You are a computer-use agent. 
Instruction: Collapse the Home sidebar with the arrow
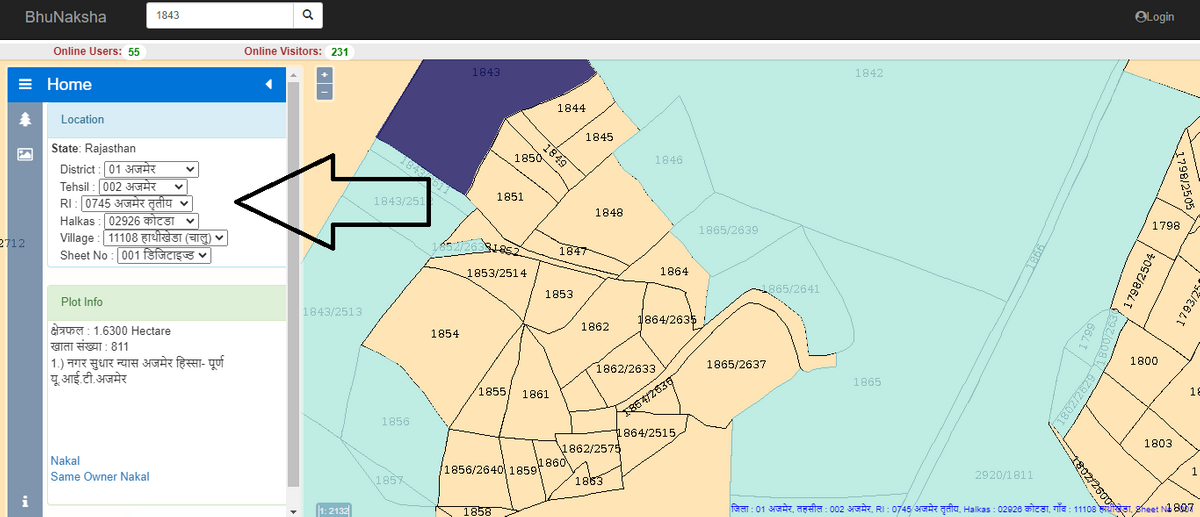click(268, 85)
